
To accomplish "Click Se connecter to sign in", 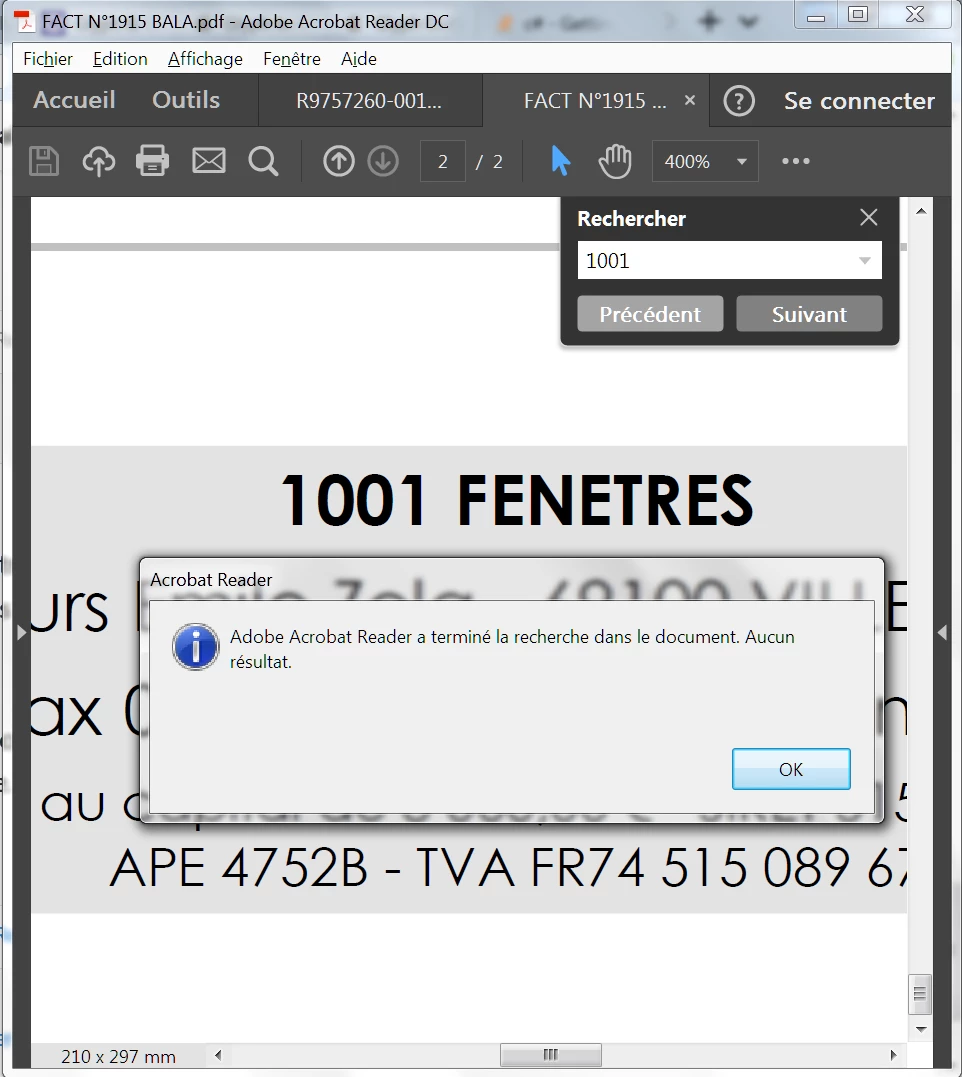I will (x=859, y=101).
